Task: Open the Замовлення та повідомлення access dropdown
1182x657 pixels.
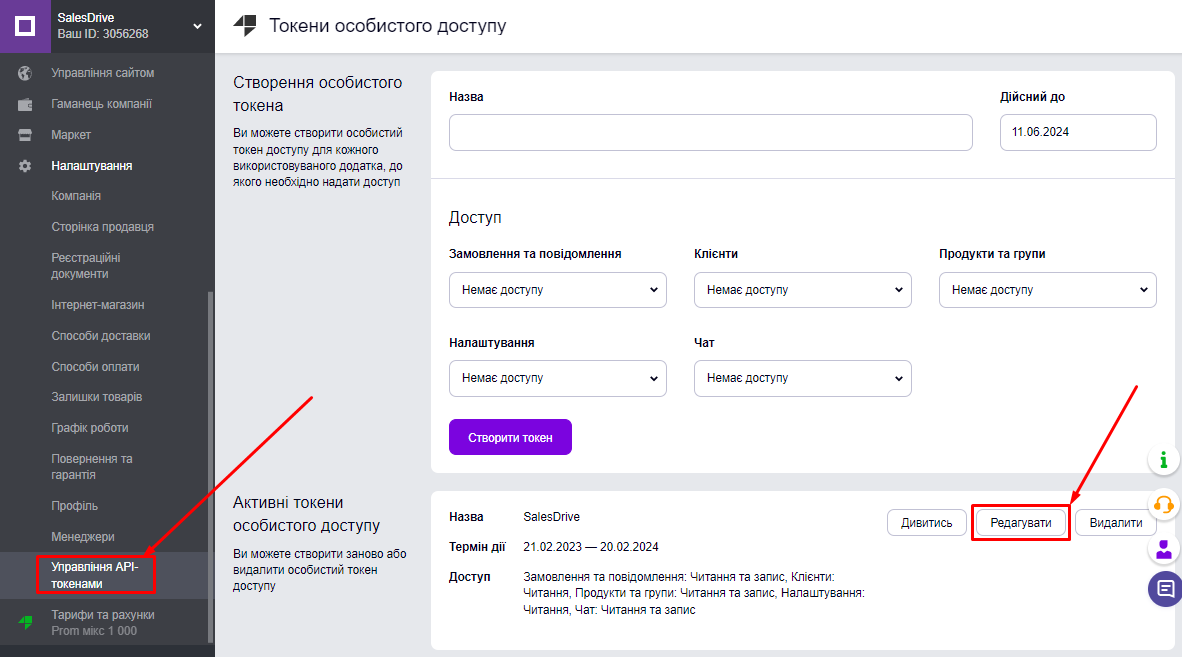Action: (x=558, y=290)
